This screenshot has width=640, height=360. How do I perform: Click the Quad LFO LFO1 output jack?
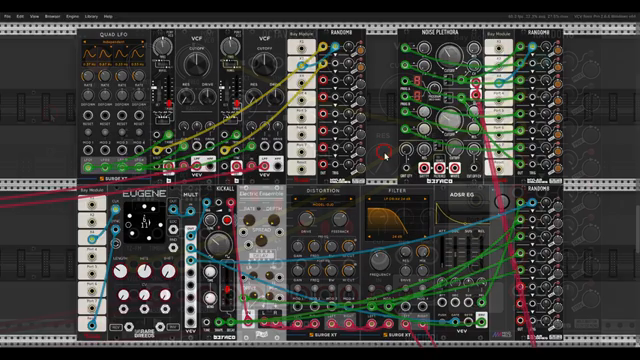pos(88,167)
